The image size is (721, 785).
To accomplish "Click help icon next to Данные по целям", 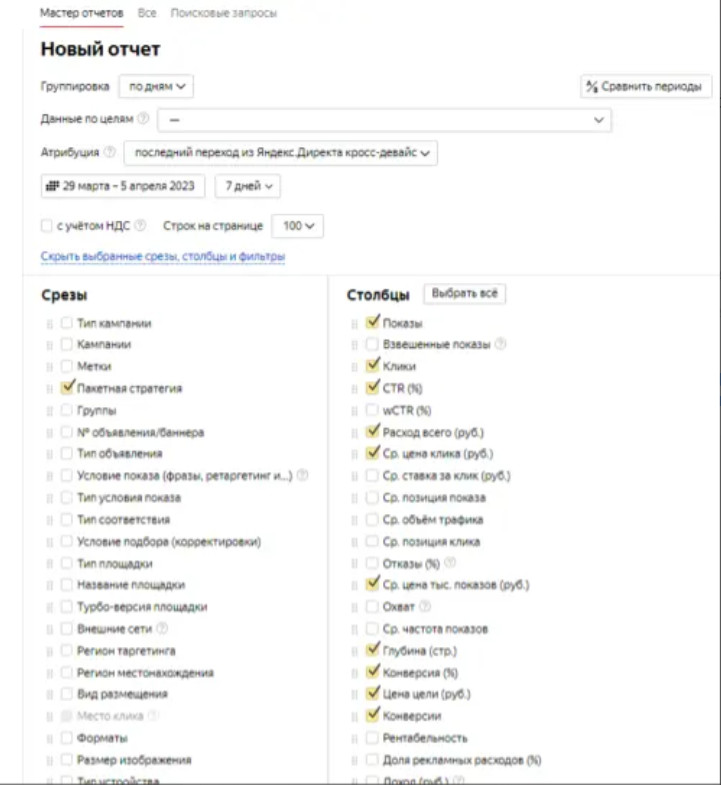I will point(143,119).
